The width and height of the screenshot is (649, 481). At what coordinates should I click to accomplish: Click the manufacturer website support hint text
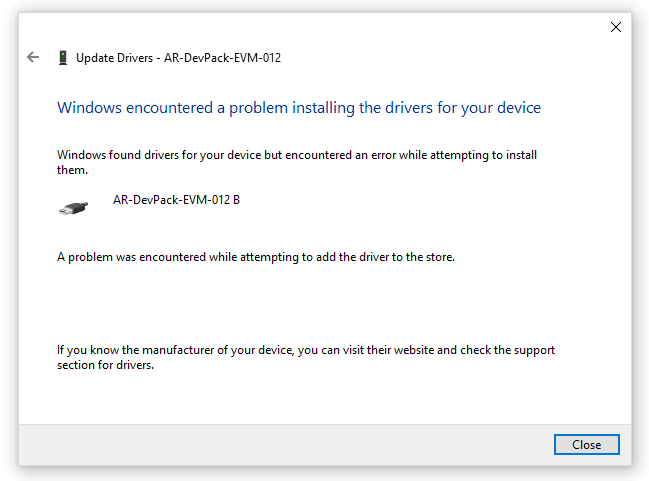click(306, 357)
